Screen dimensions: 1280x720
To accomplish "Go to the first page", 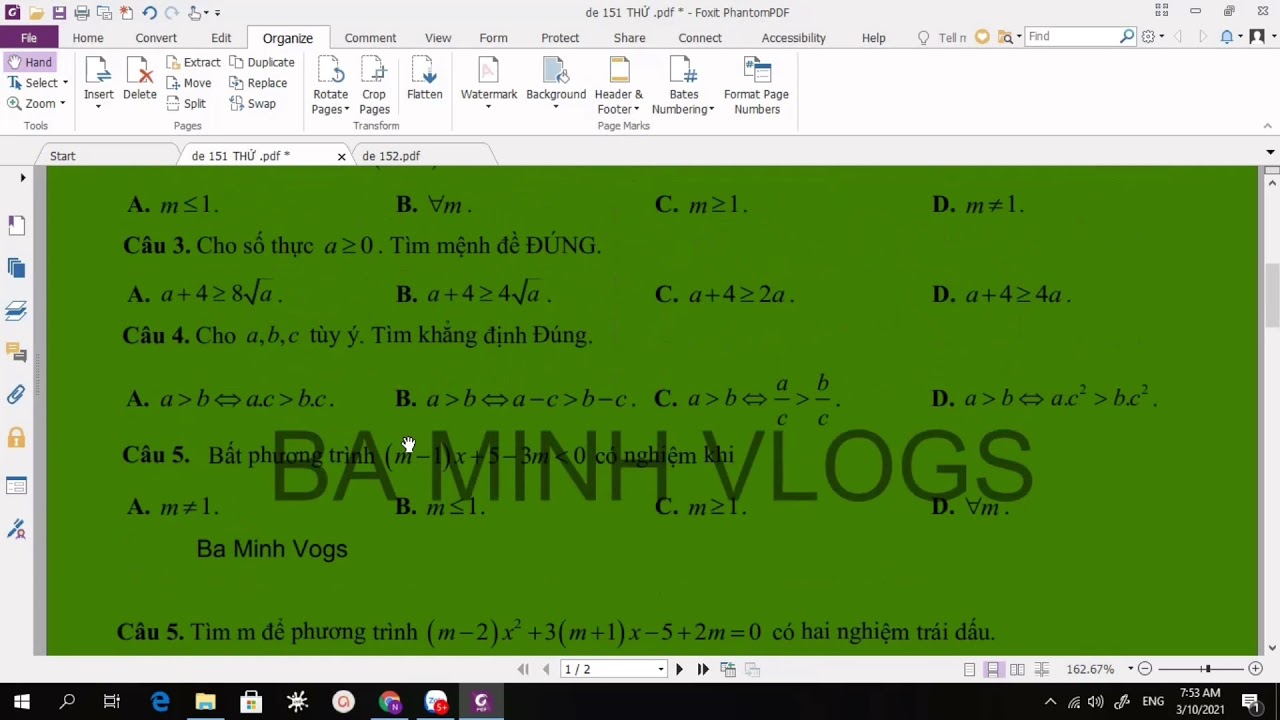I will (523, 669).
